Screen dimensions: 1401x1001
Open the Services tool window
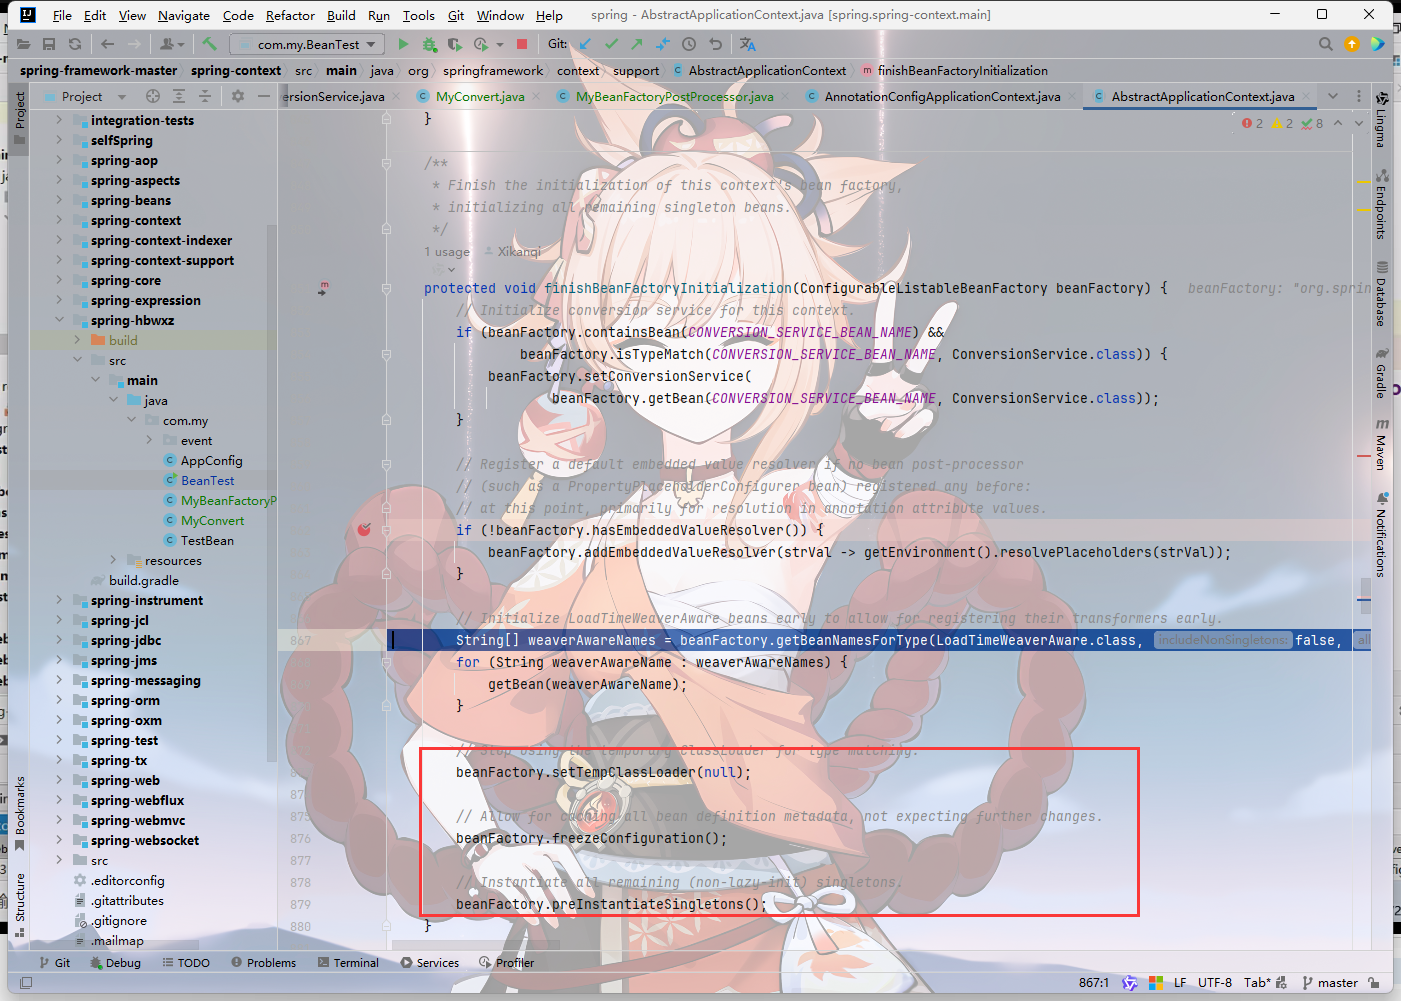pos(430,963)
